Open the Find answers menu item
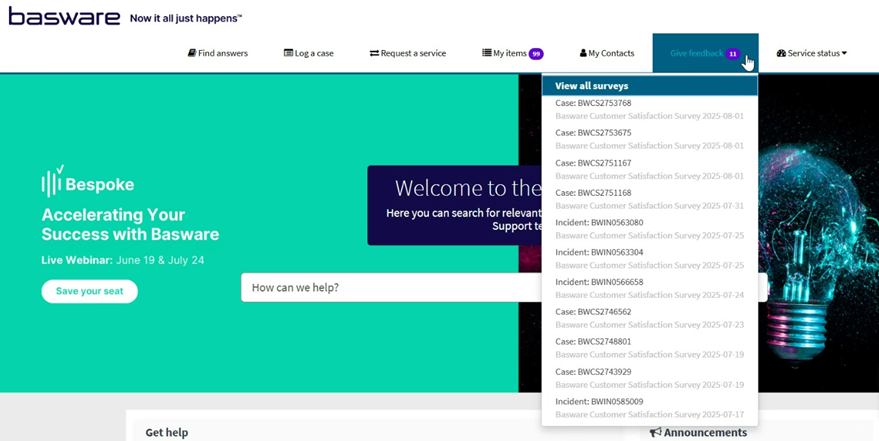The width and height of the screenshot is (879, 441). coord(218,53)
